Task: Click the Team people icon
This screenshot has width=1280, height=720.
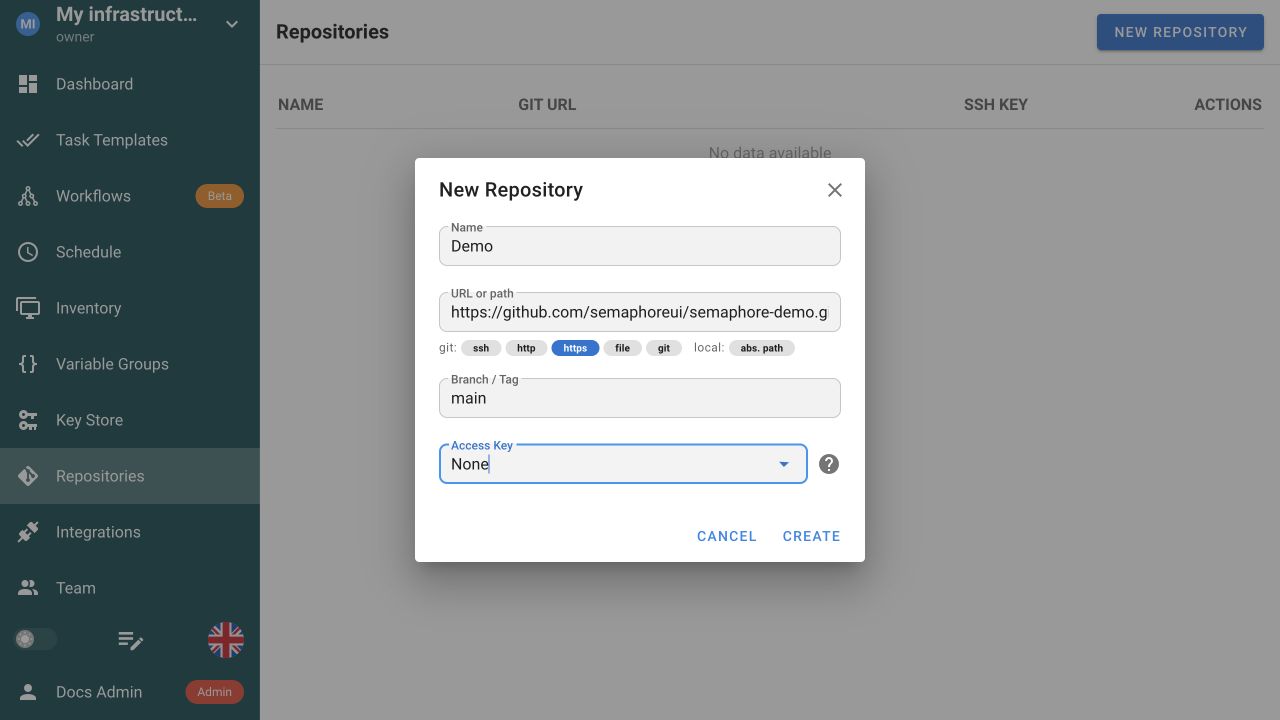Action: [x=28, y=588]
